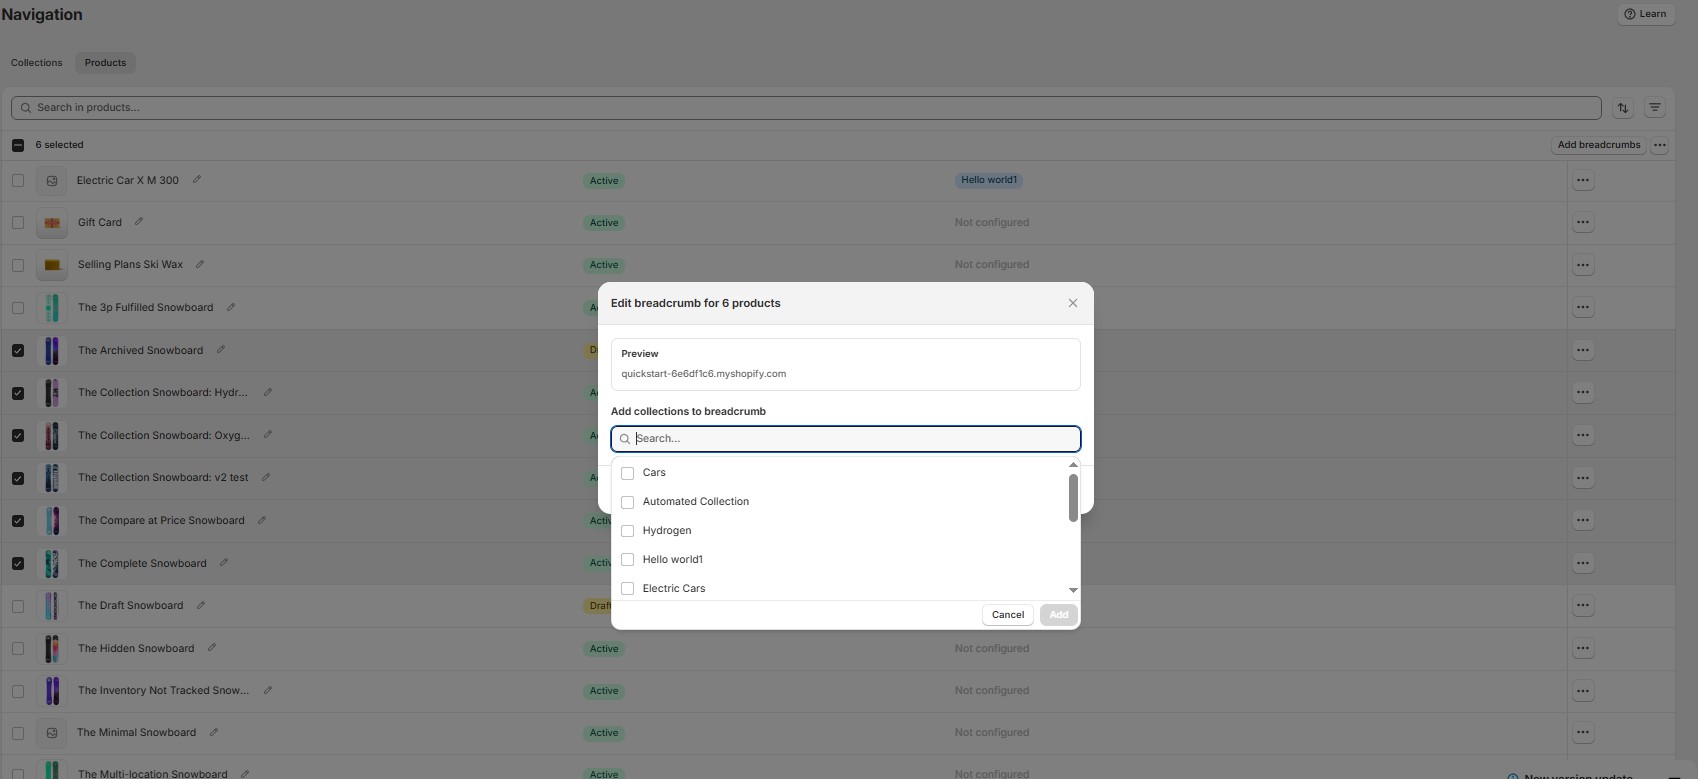
Task: Switch to the Products tab
Action: pos(105,63)
